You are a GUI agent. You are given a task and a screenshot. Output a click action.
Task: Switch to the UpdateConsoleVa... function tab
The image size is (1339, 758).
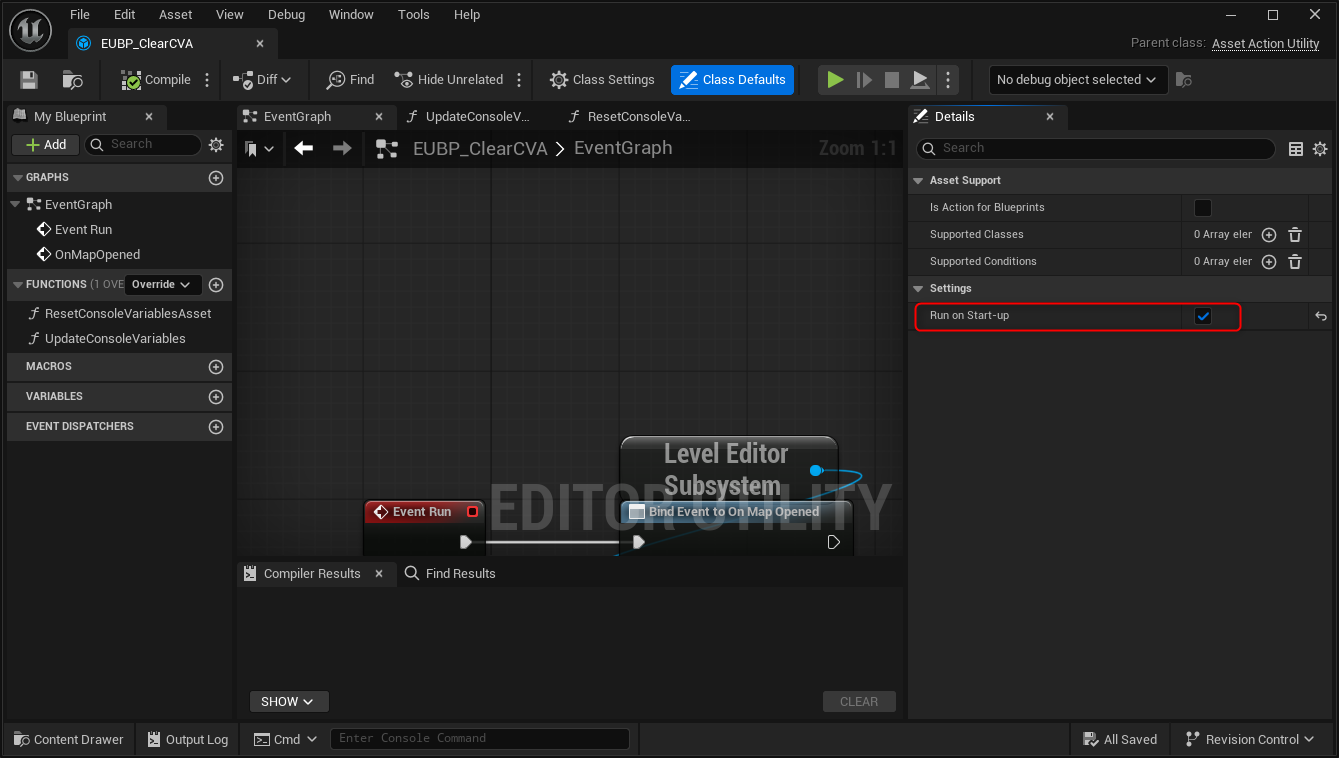[476, 117]
